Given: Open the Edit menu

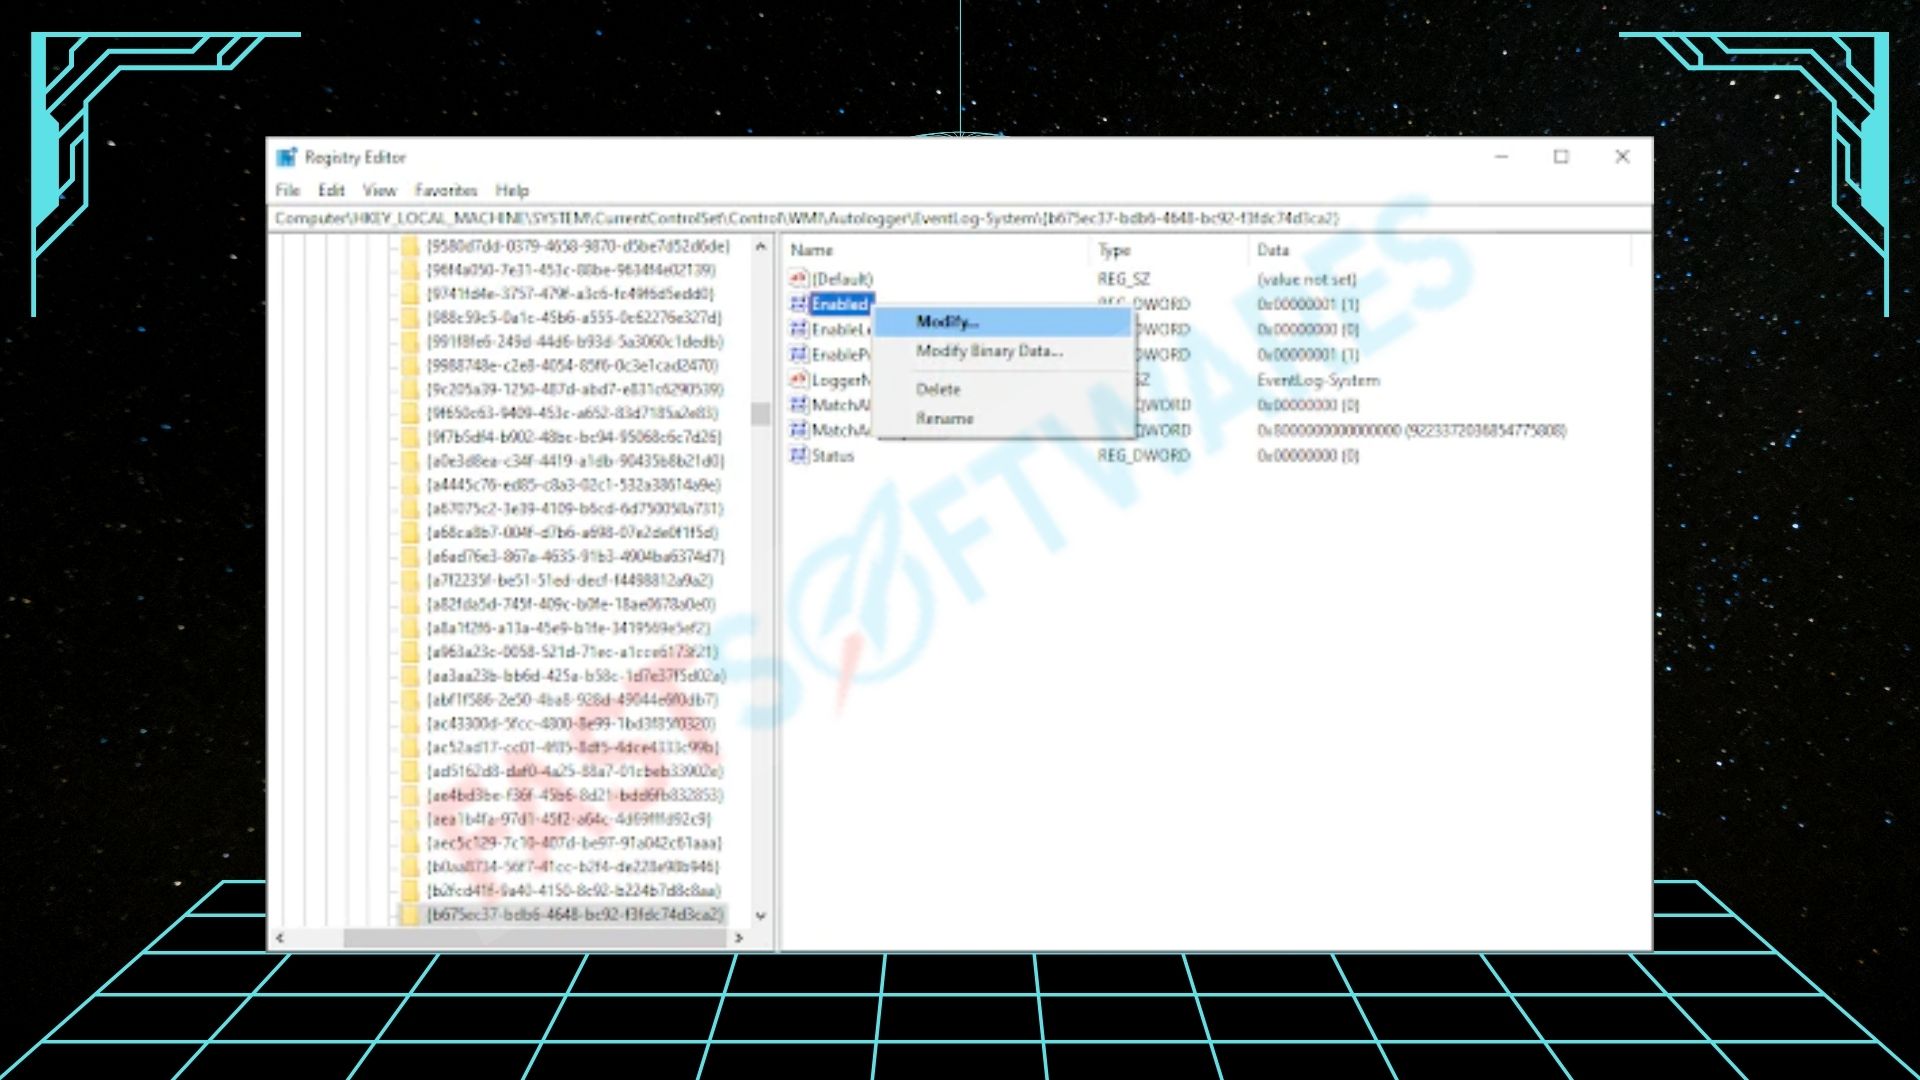Looking at the screenshot, I should click(331, 190).
